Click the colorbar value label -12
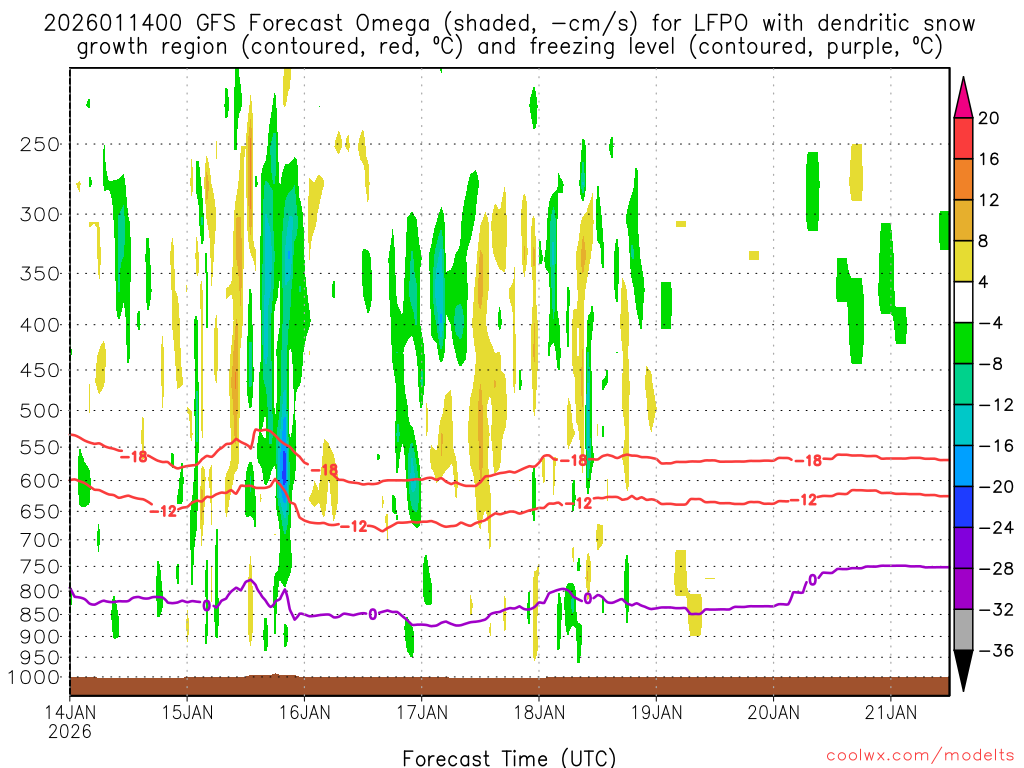The height and width of the screenshot is (768, 1024). tap(995, 405)
